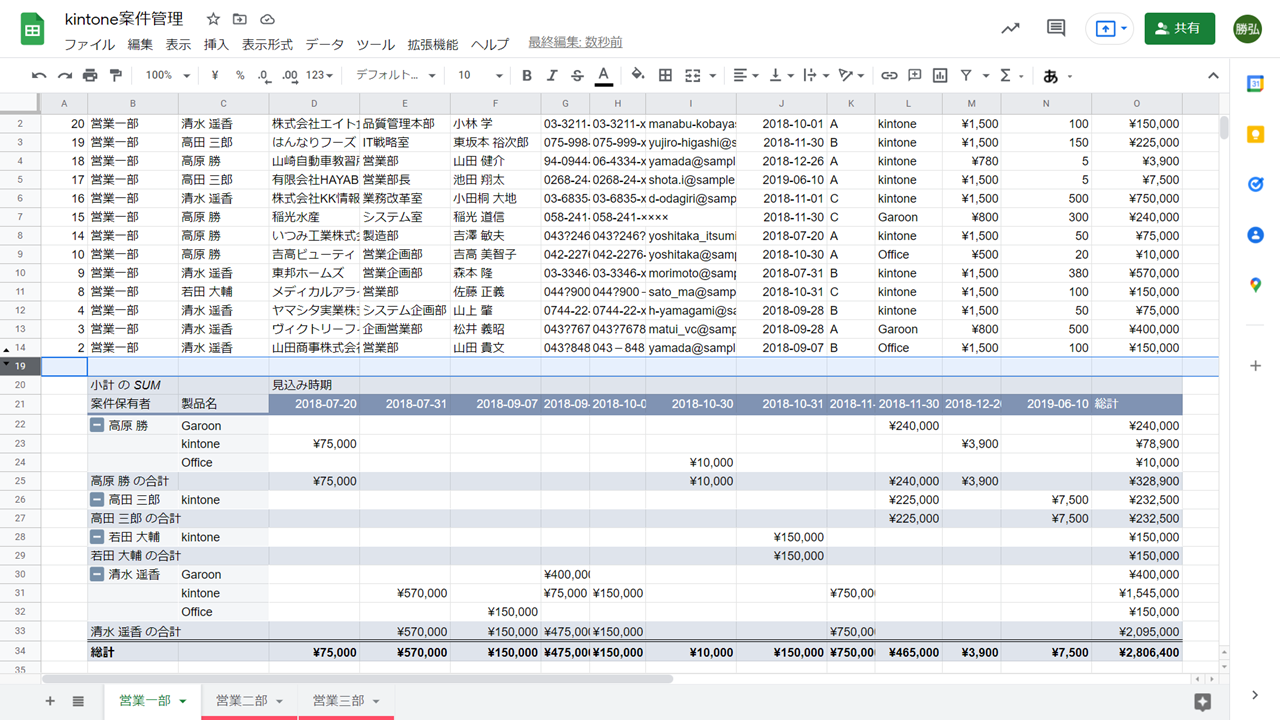Format as percent
The height and width of the screenshot is (720, 1280).
coord(240,75)
